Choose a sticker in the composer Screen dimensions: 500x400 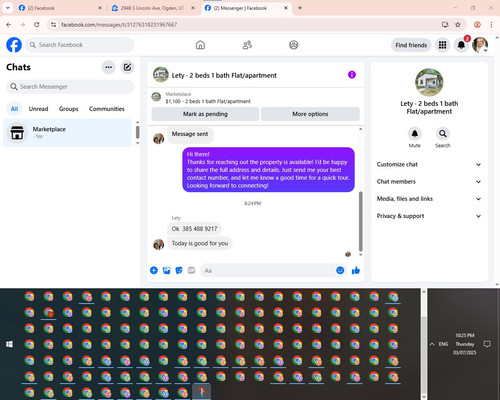pos(179,270)
